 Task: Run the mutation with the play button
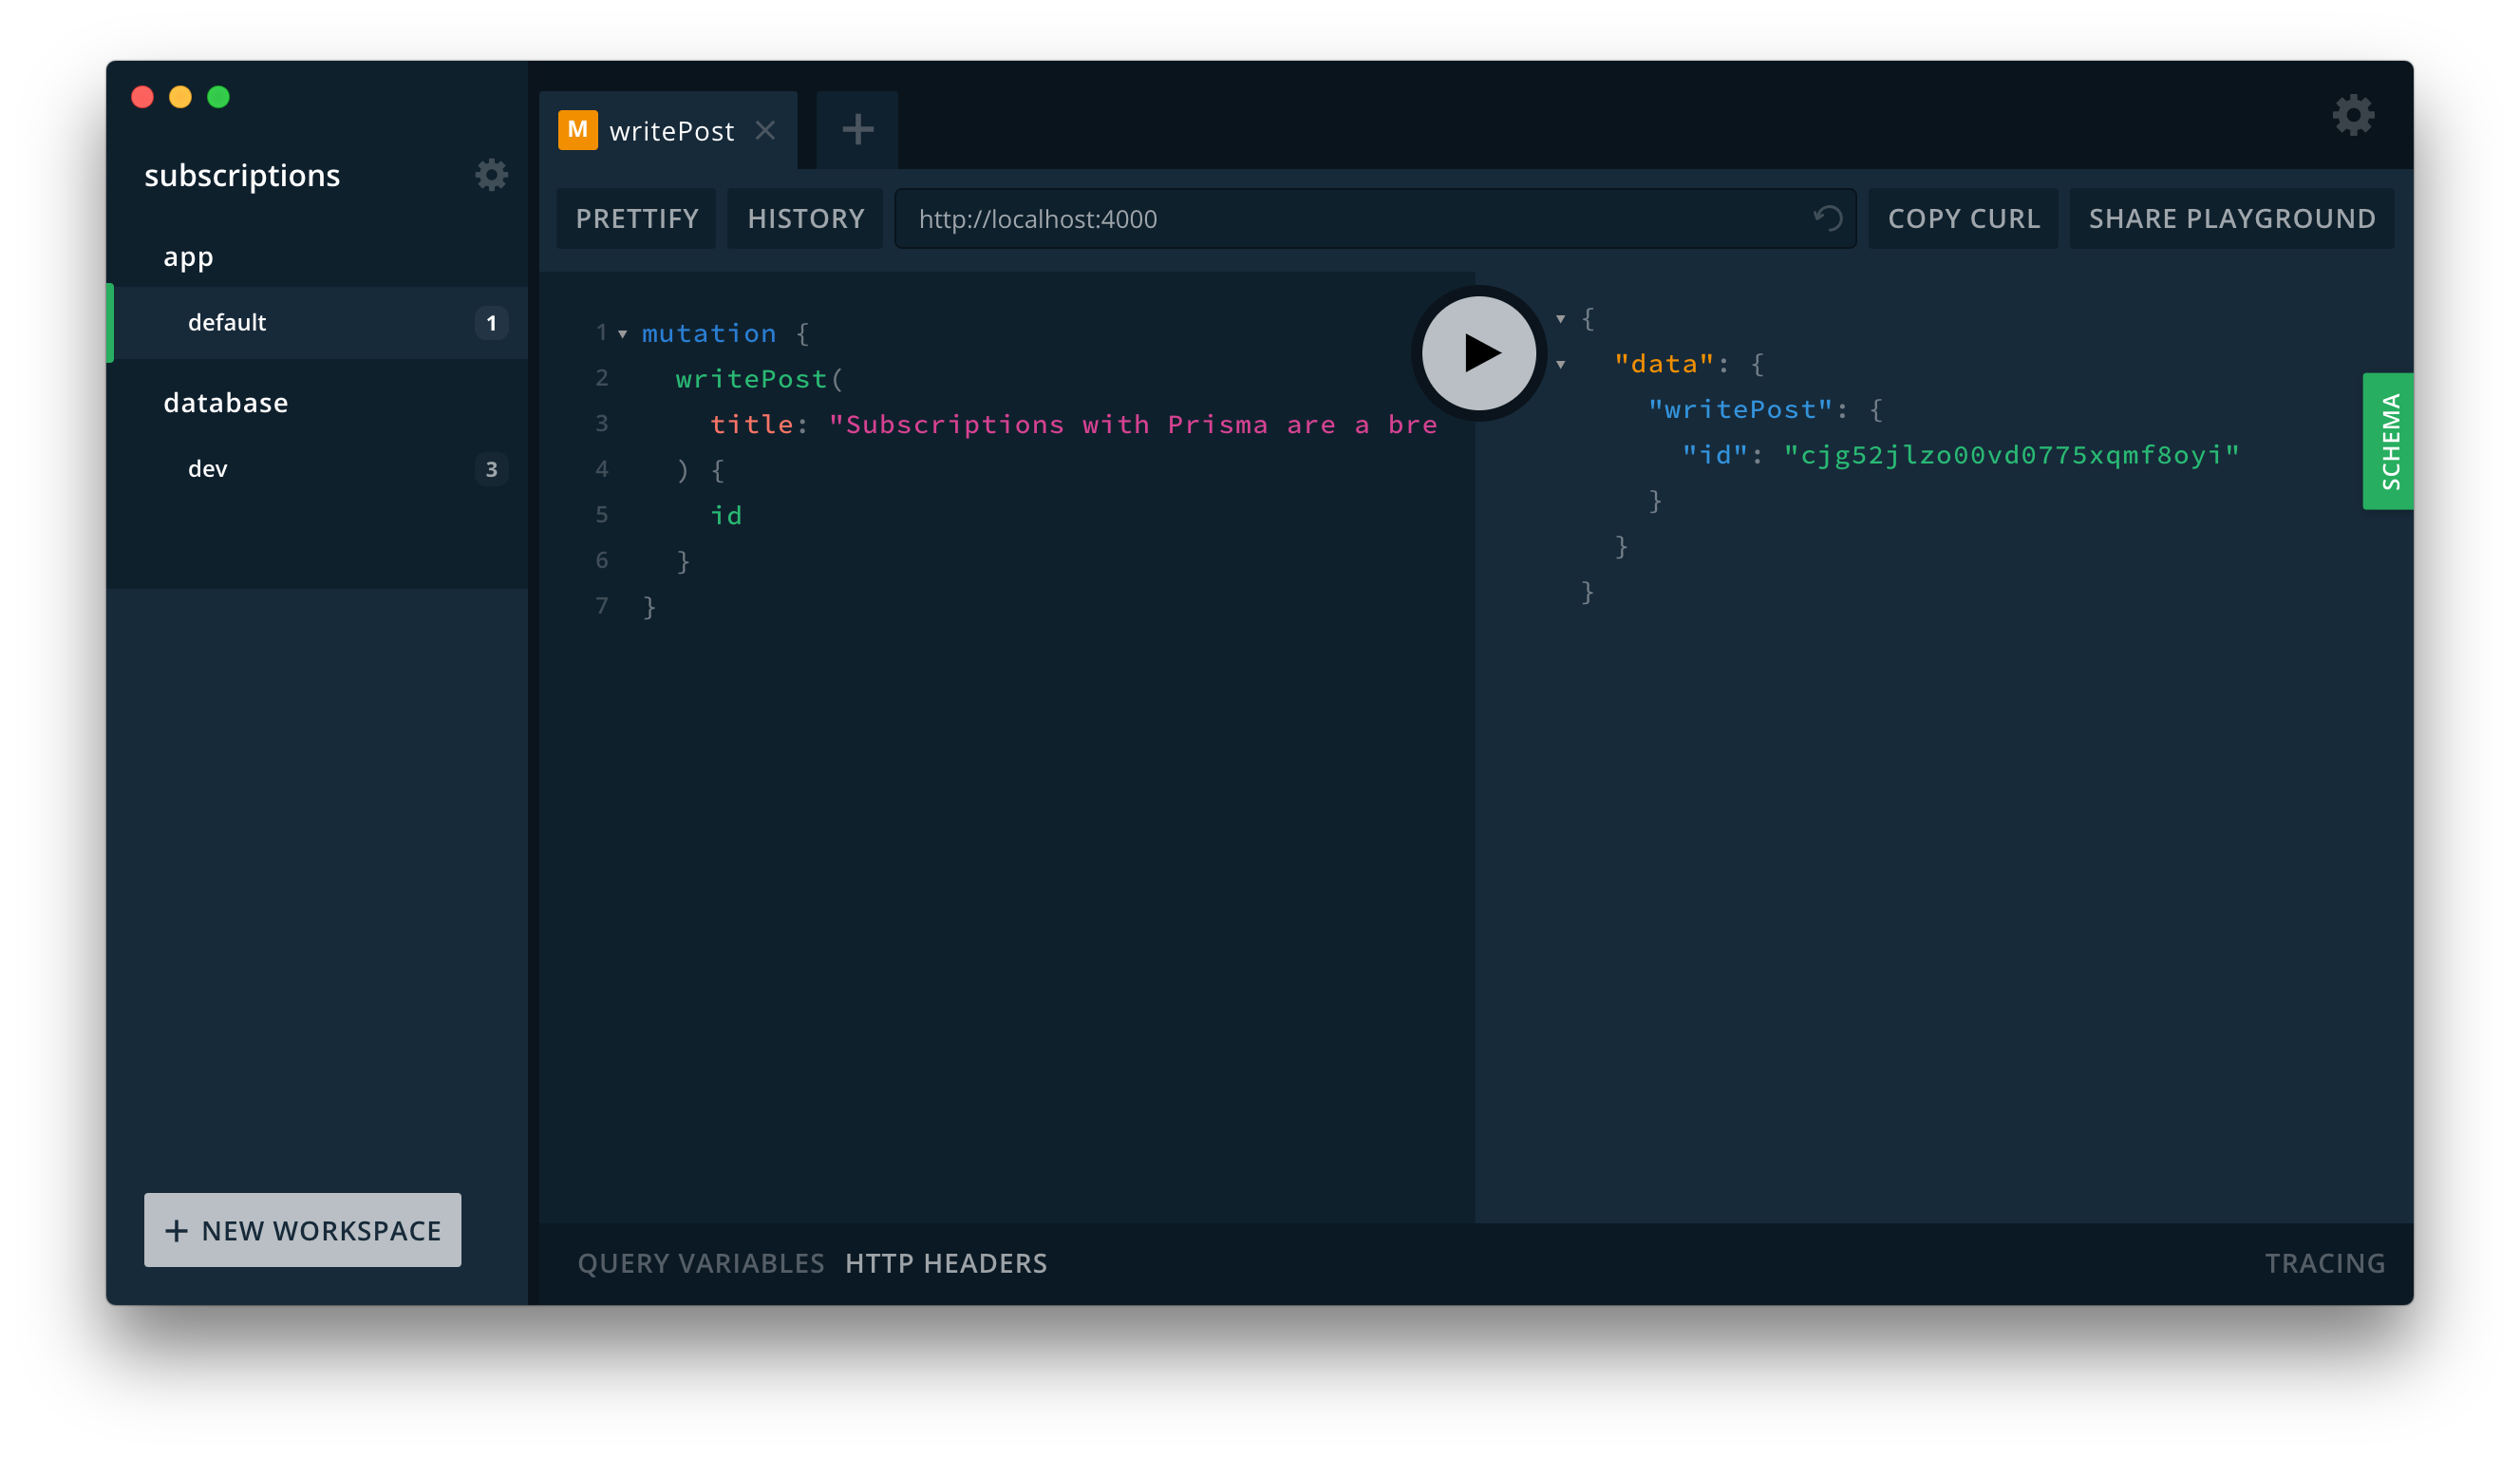[x=1478, y=353]
